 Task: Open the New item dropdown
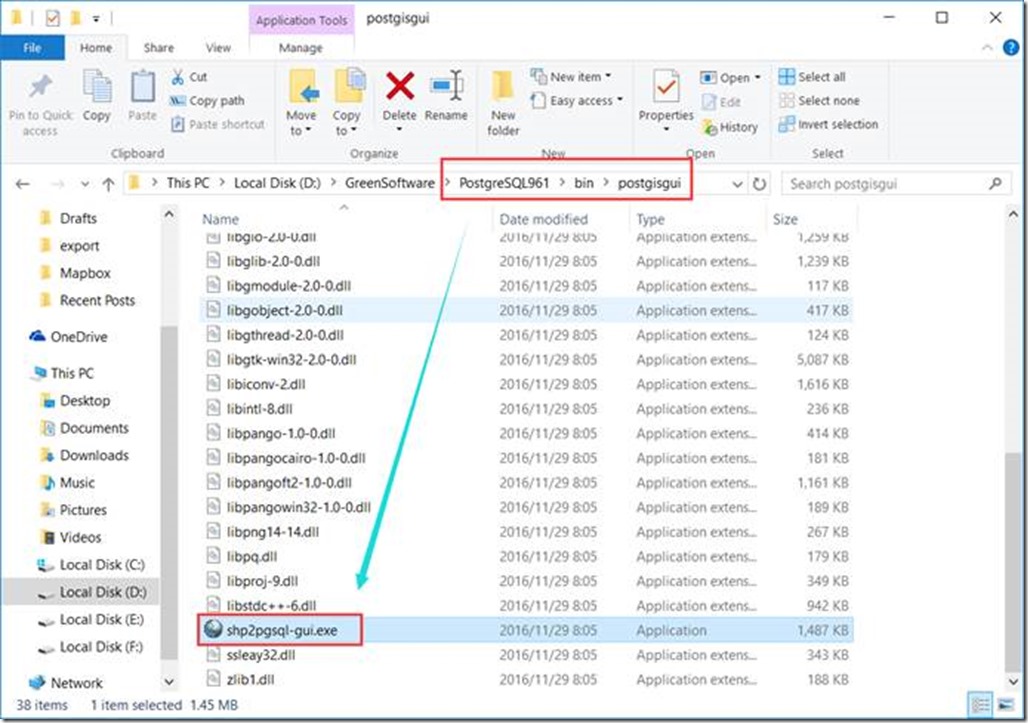pyautogui.click(x=572, y=76)
